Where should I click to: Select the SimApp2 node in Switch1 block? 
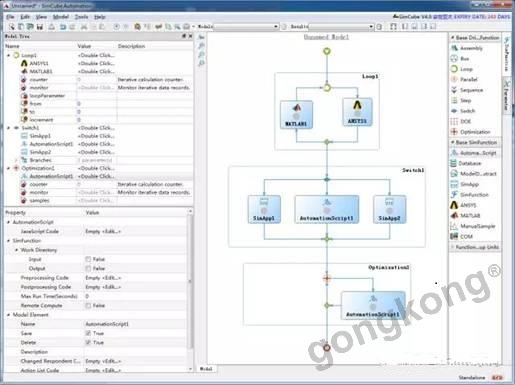[389, 209]
